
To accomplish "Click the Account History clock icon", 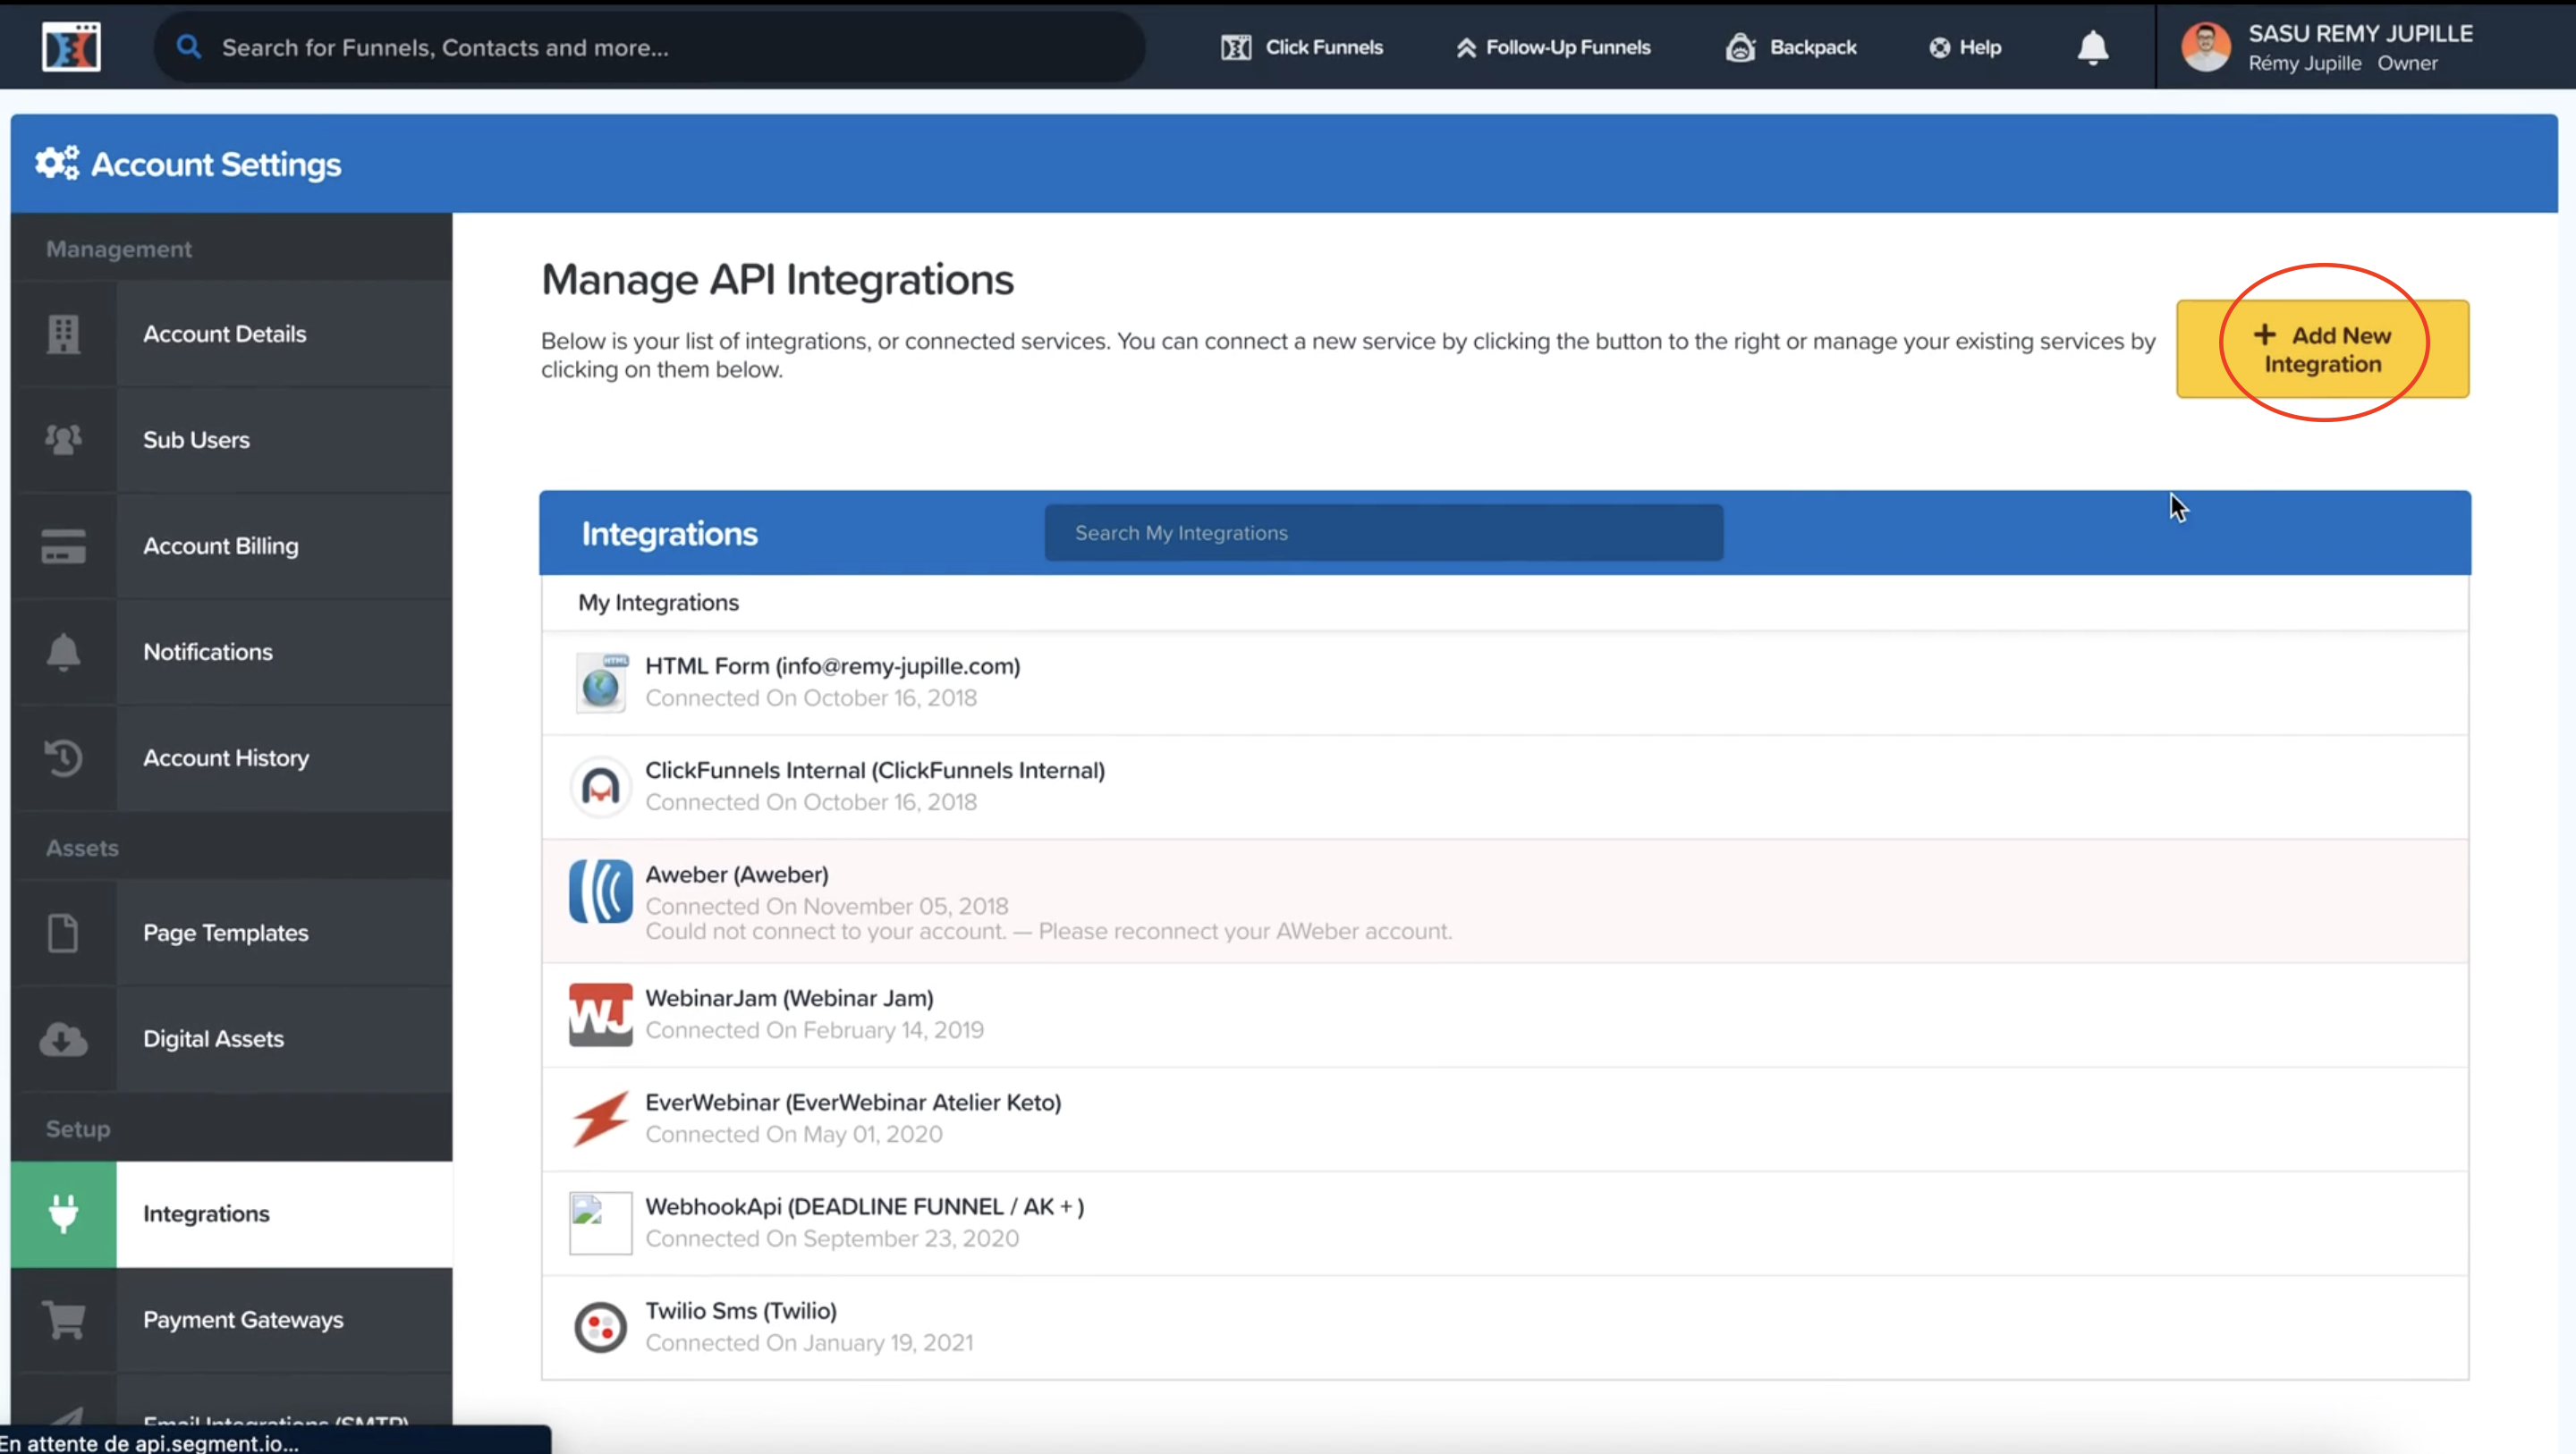I will click(63, 758).
